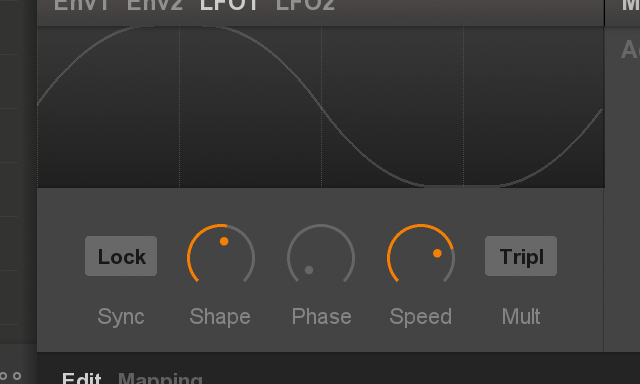Click the LFO sine waveform display

point(321,107)
